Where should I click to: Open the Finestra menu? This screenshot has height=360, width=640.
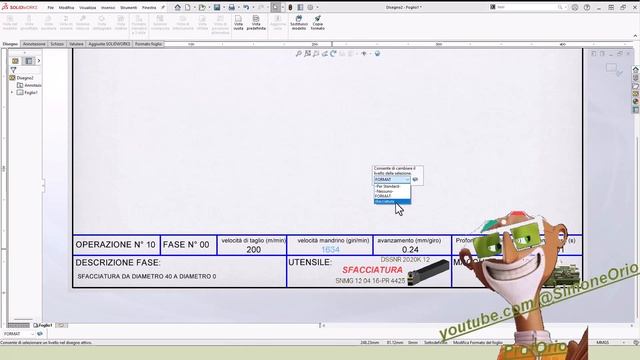coord(149,8)
